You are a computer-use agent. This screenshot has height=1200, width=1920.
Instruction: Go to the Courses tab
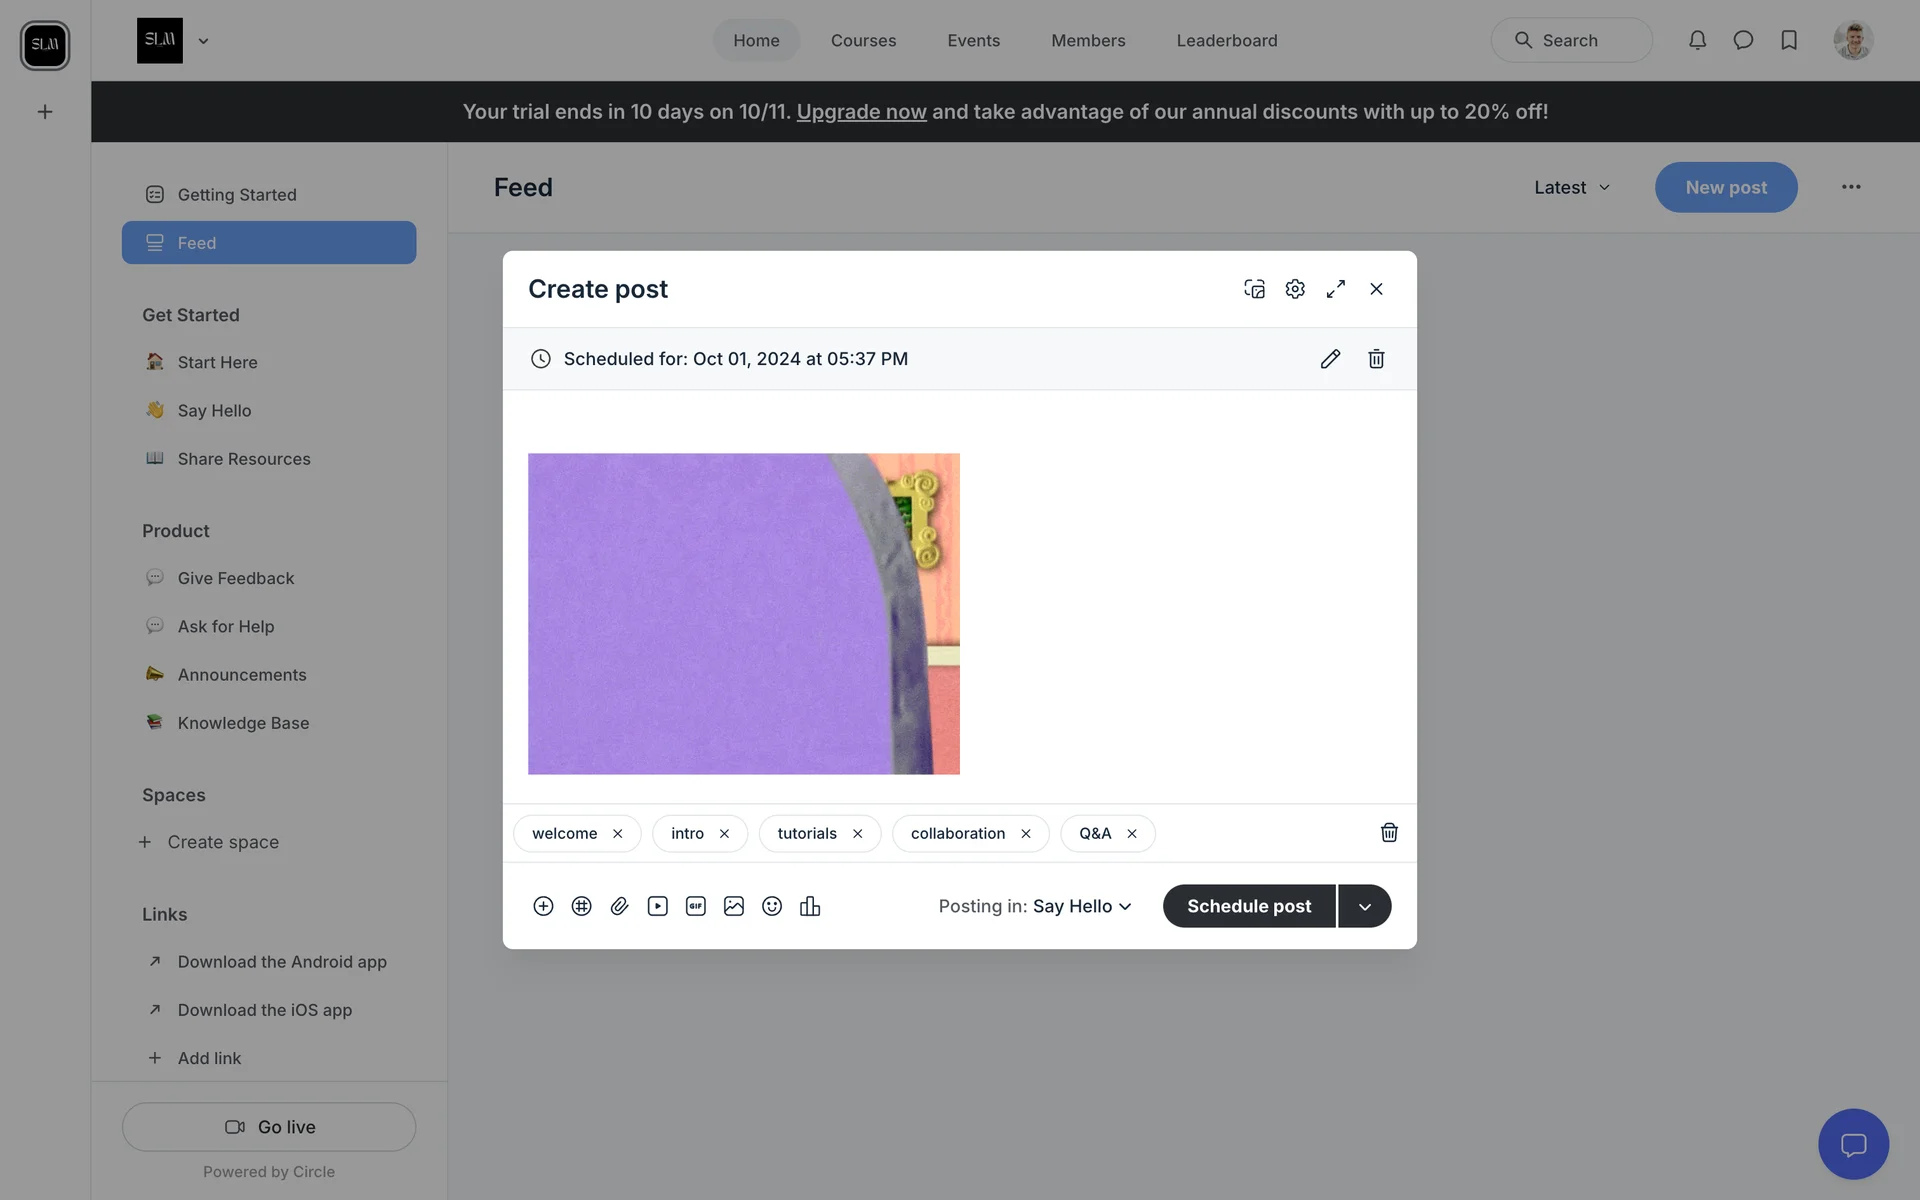point(863,41)
